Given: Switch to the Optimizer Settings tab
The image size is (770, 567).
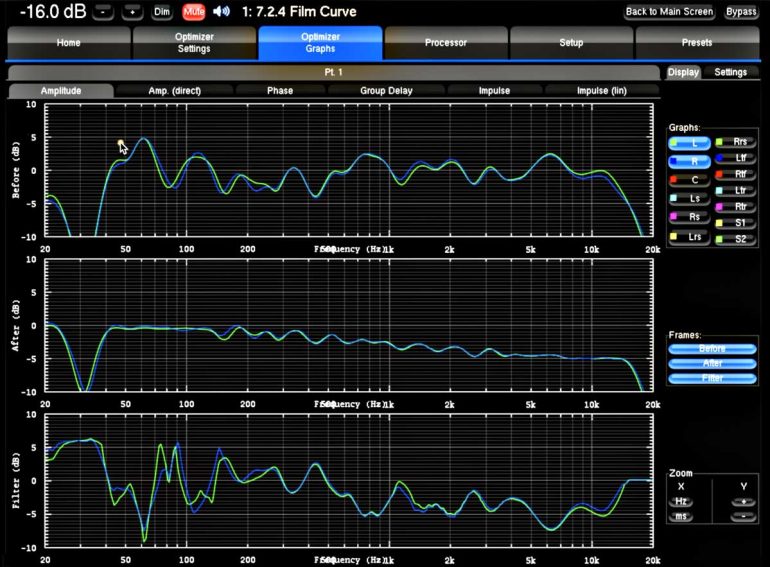Looking at the screenshot, I should (194, 44).
